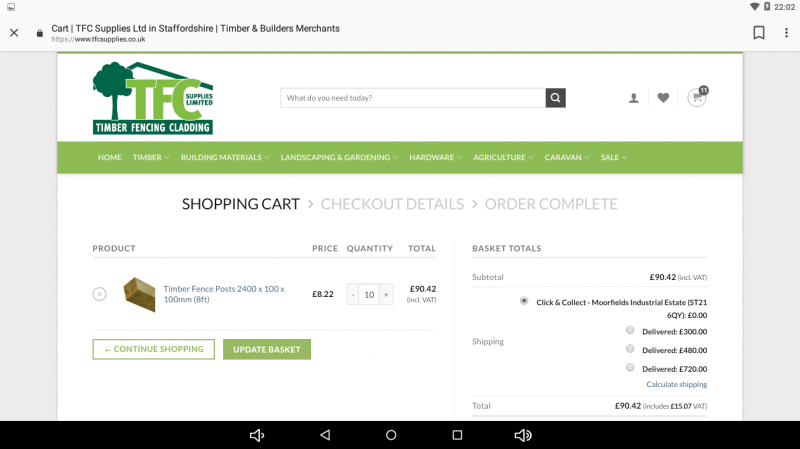Select Click & Collect shipping option
Screen dimensions: 800x449
[x=524, y=300]
